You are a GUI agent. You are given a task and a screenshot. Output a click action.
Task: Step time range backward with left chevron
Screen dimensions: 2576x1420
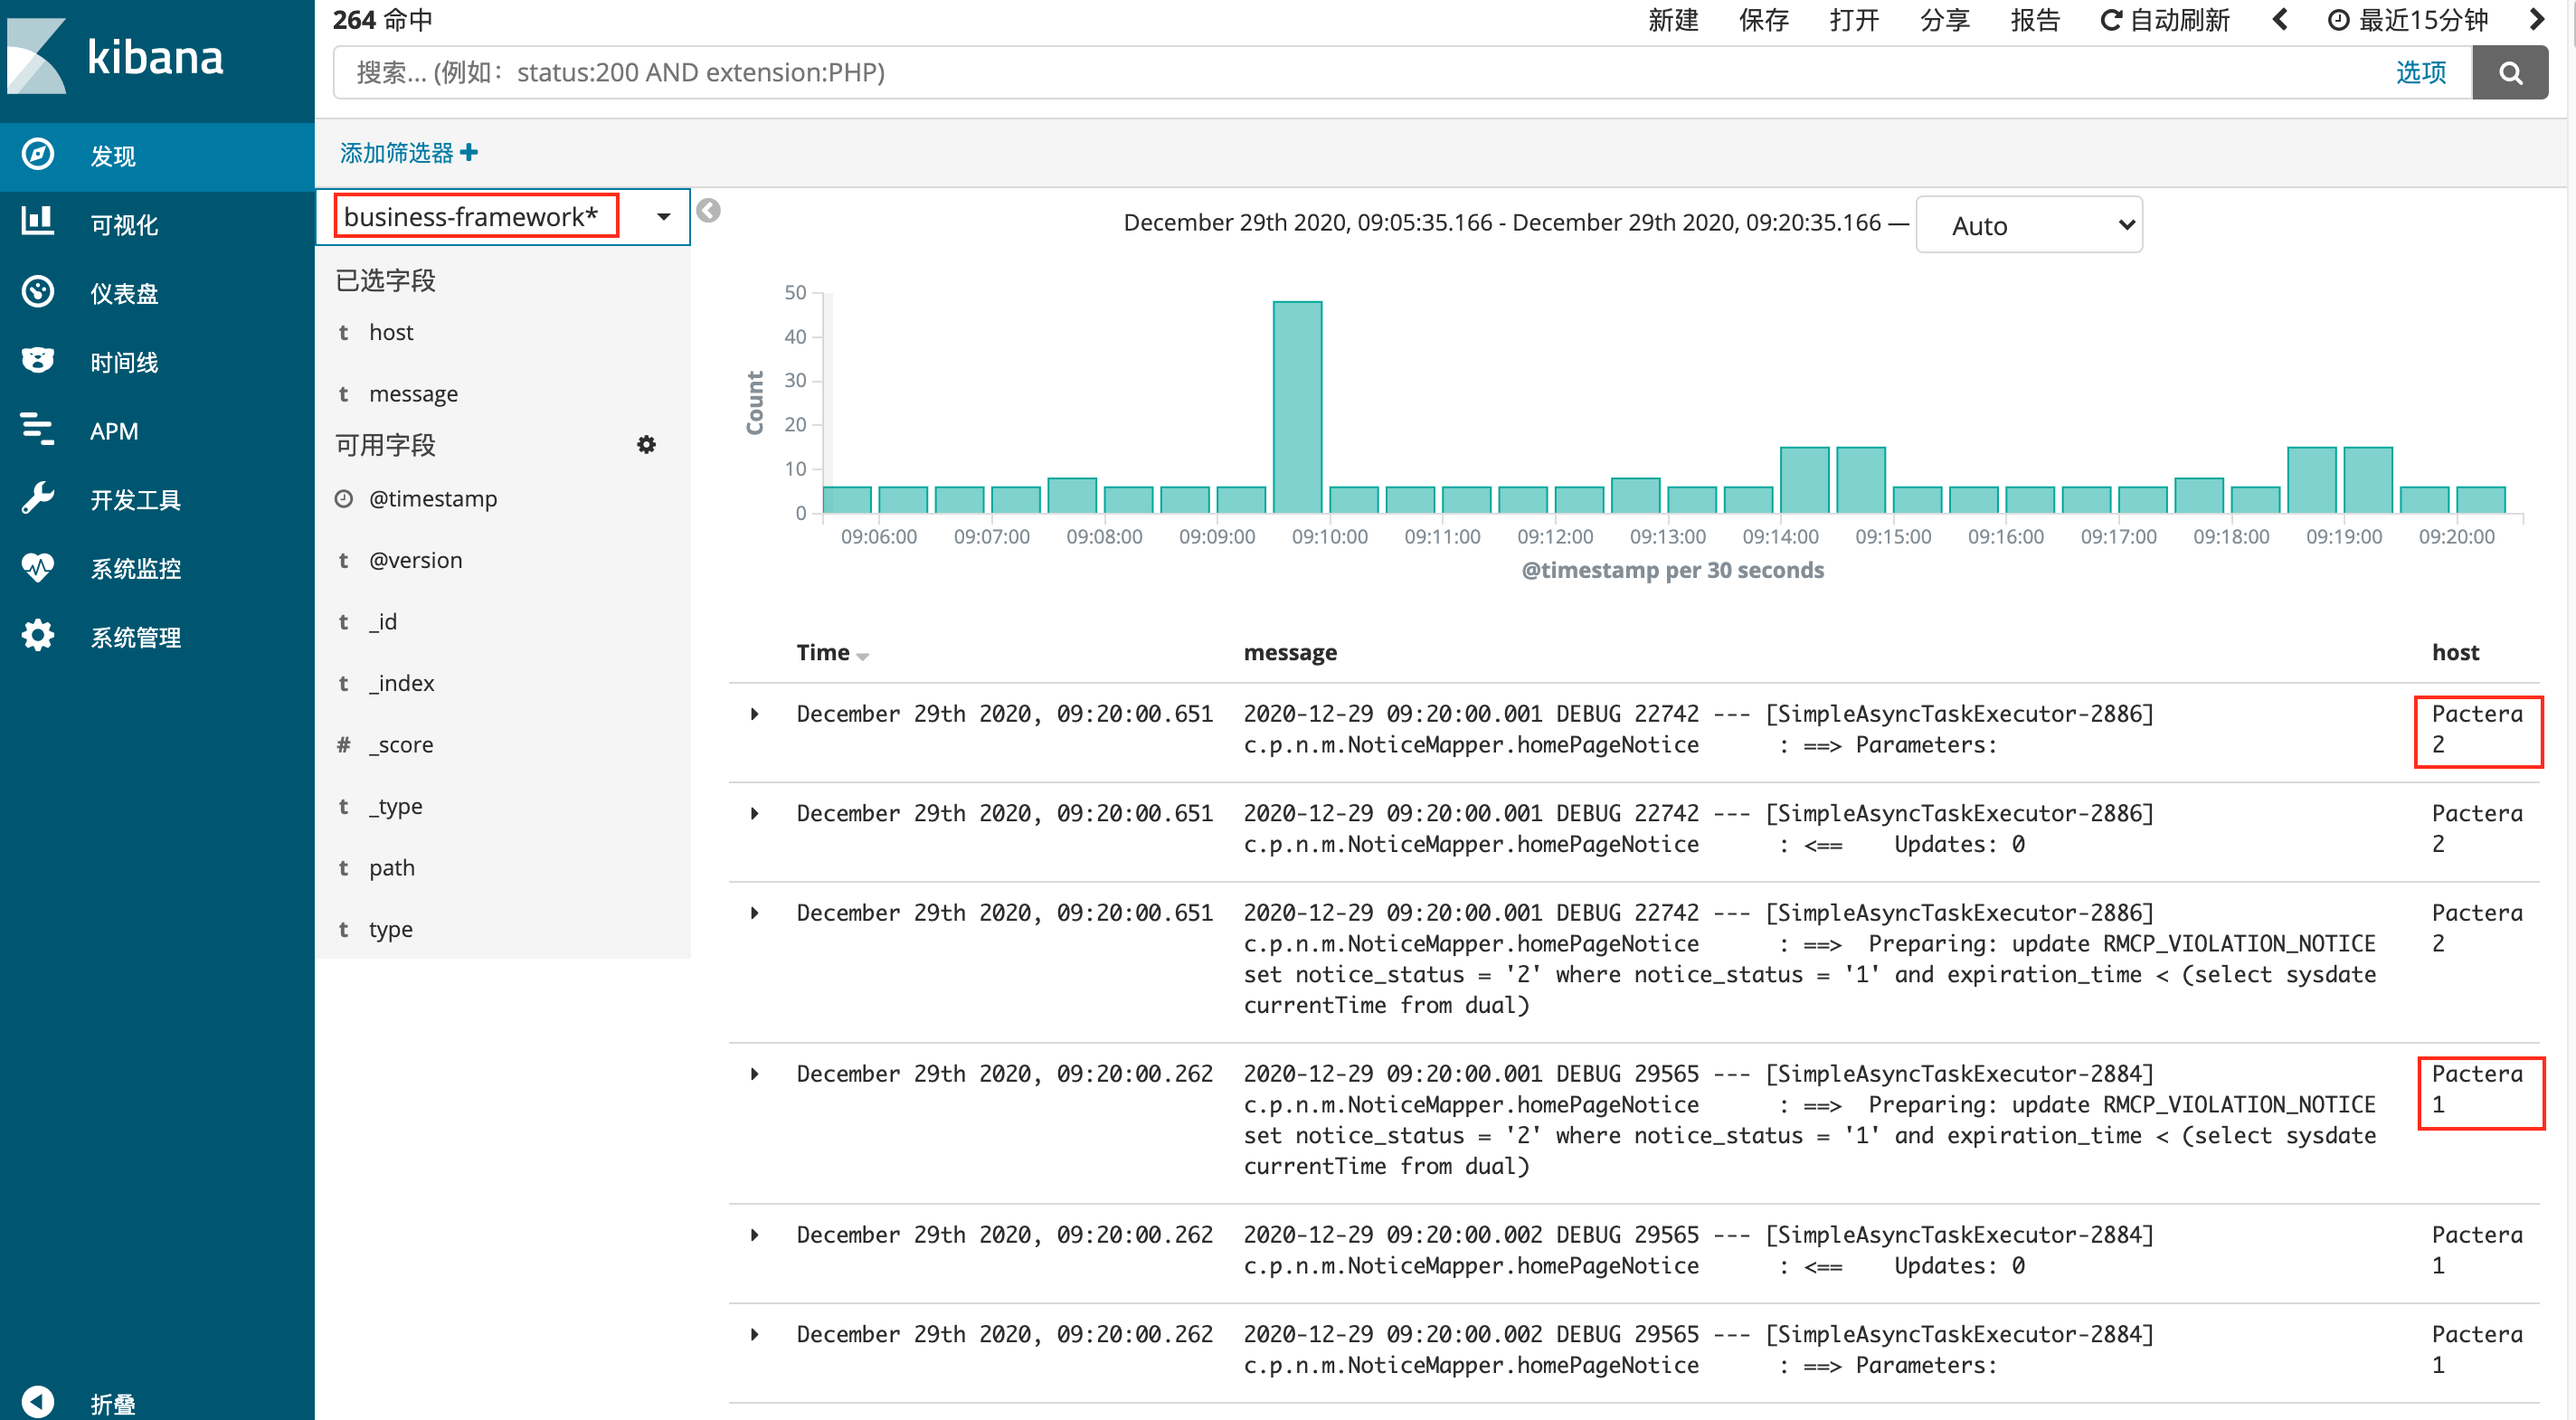coord(2280,20)
